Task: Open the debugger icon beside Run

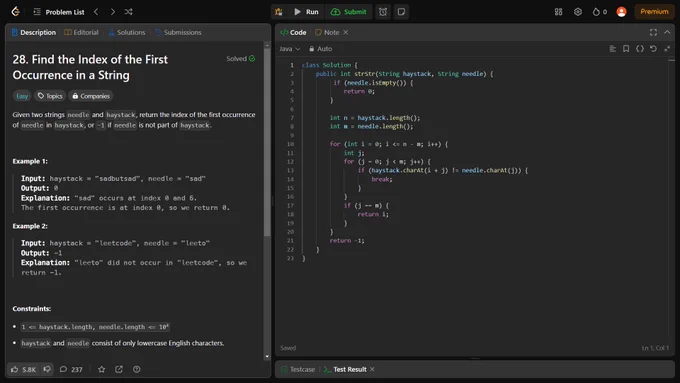Action: tap(278, 12)
